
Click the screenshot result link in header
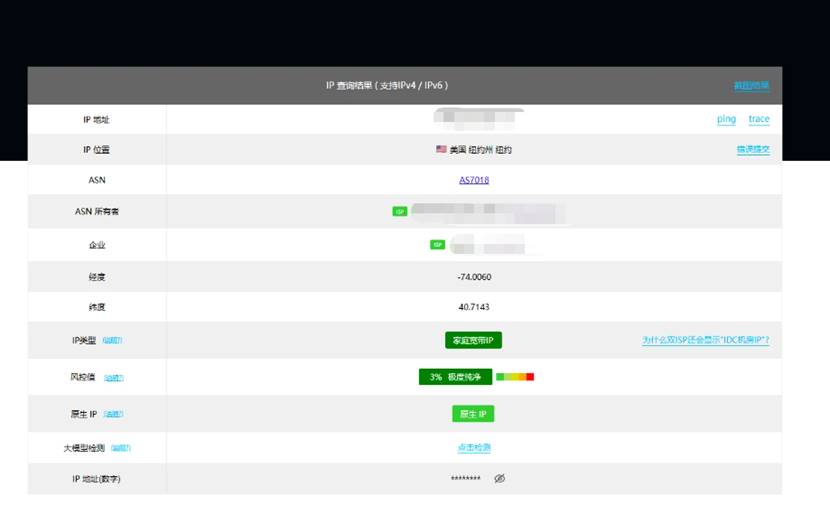click(x=752, y=86)
